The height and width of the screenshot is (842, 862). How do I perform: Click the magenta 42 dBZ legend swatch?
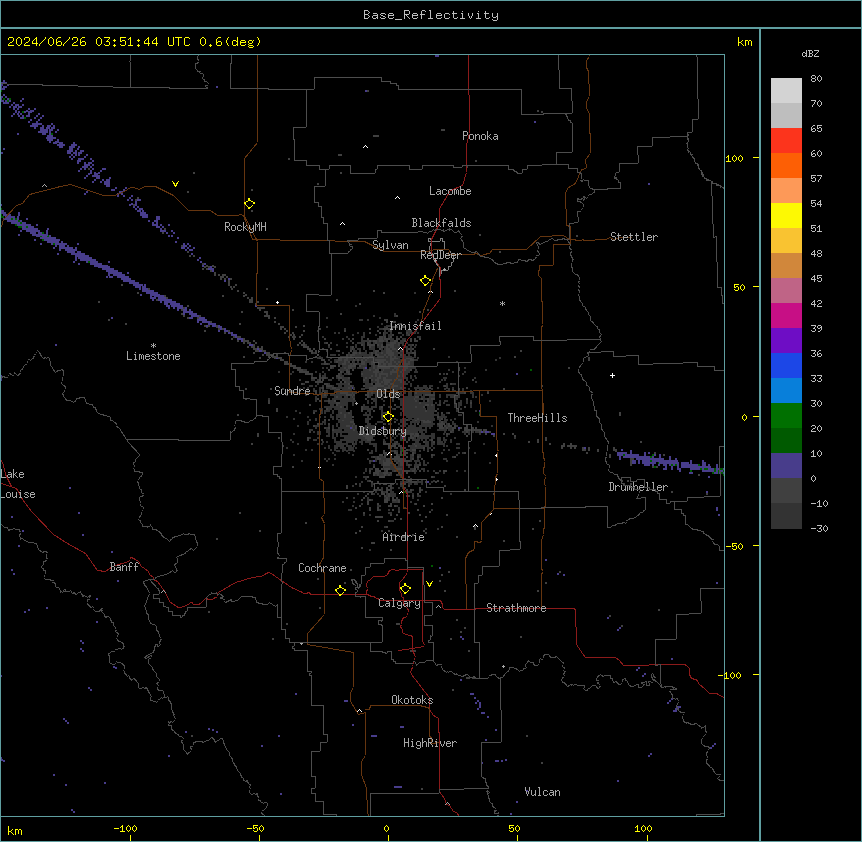coord(786,315)
